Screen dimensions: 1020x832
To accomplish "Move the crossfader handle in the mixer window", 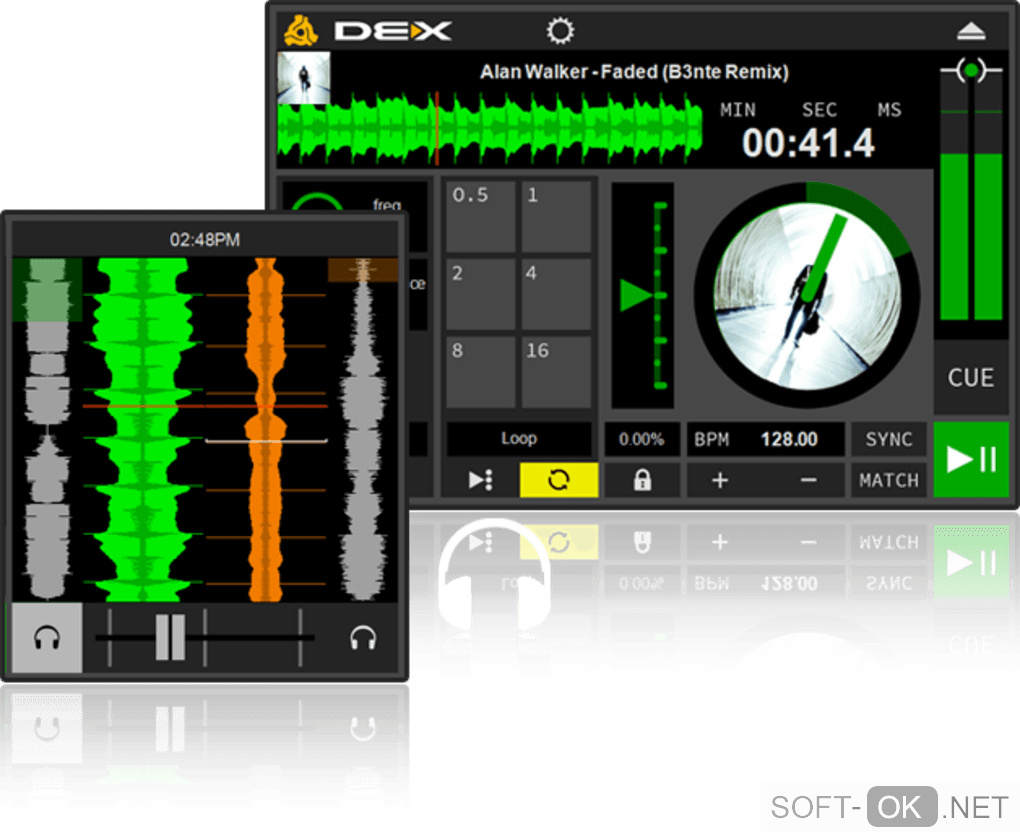I will click(x=170, y=637).
